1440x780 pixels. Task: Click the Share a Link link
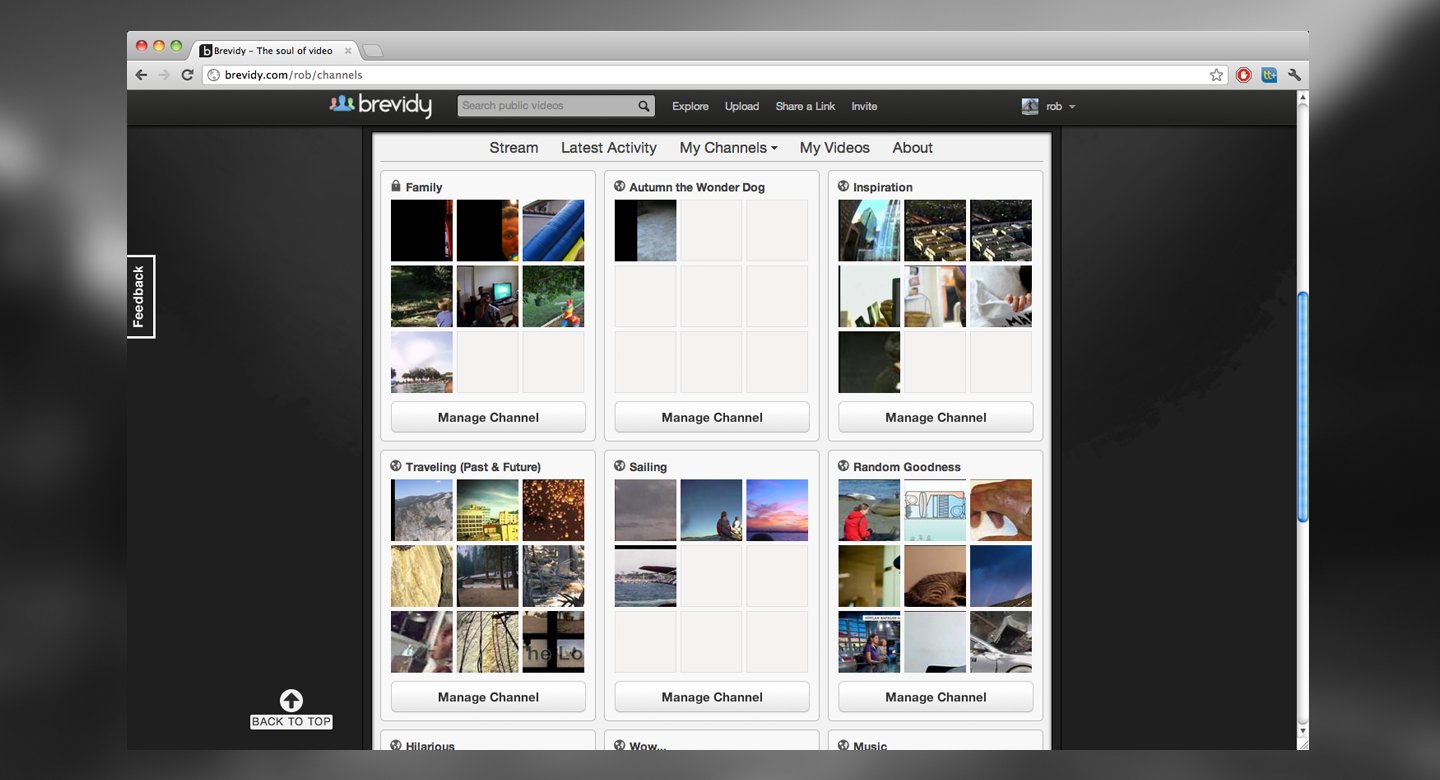[805, 106]
